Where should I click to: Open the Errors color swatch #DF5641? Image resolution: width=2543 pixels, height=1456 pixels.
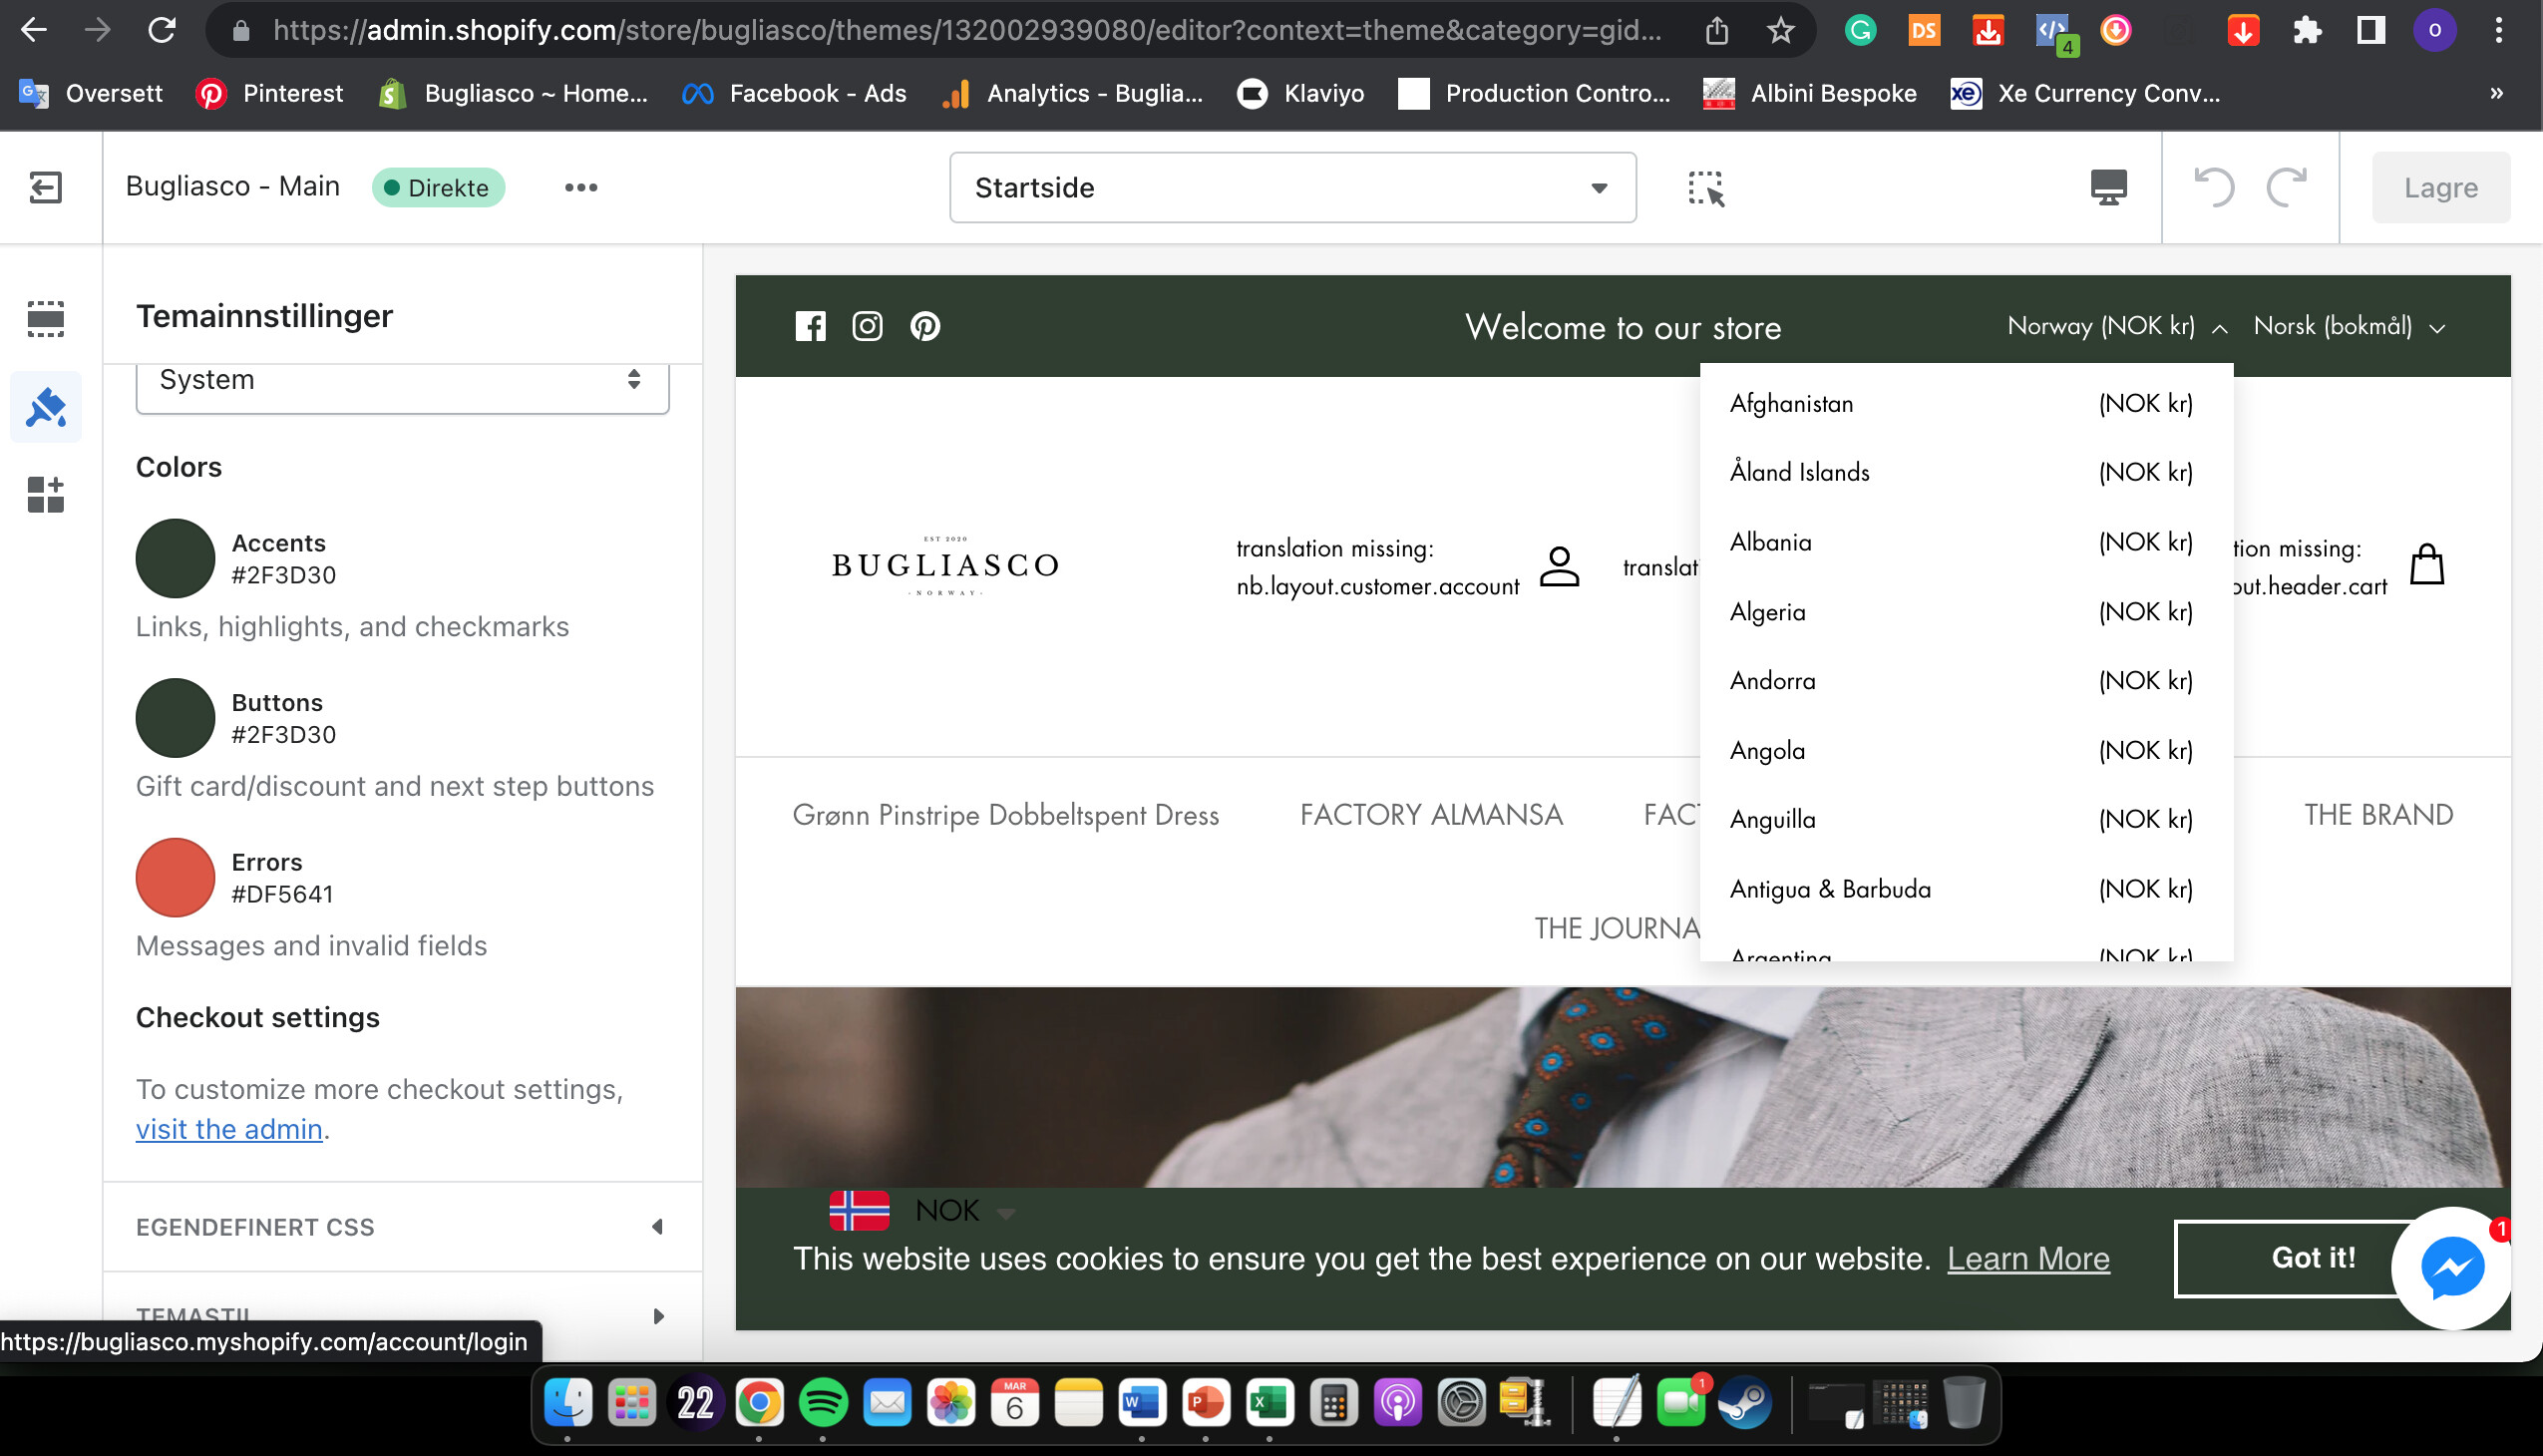[x=175, y=877]
